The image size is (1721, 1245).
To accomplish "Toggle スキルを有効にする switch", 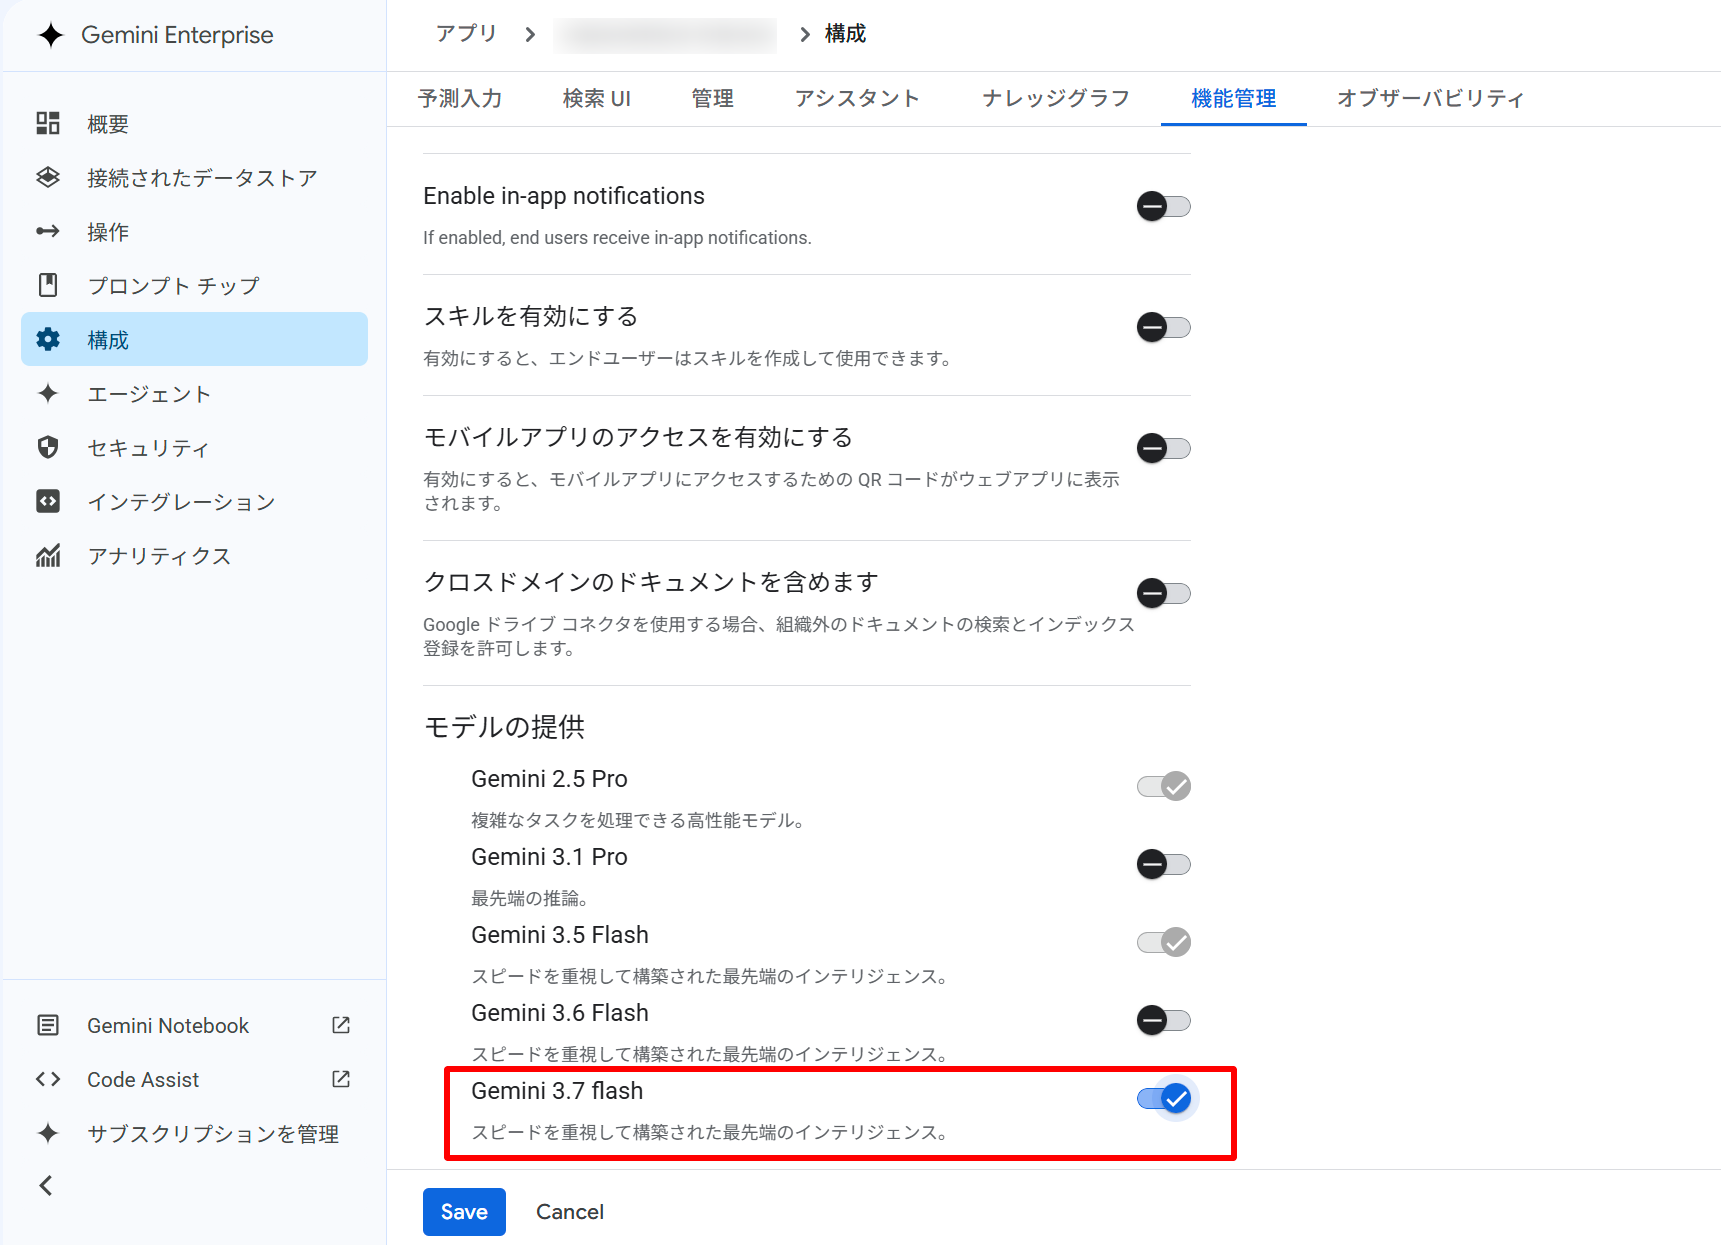I will 1163,327.
